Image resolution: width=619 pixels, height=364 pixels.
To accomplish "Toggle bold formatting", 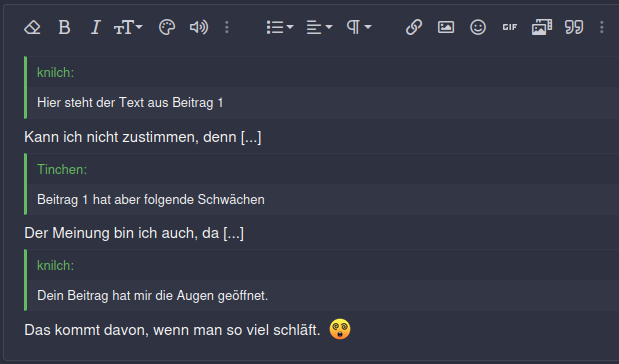I will (x=64, y=27).
